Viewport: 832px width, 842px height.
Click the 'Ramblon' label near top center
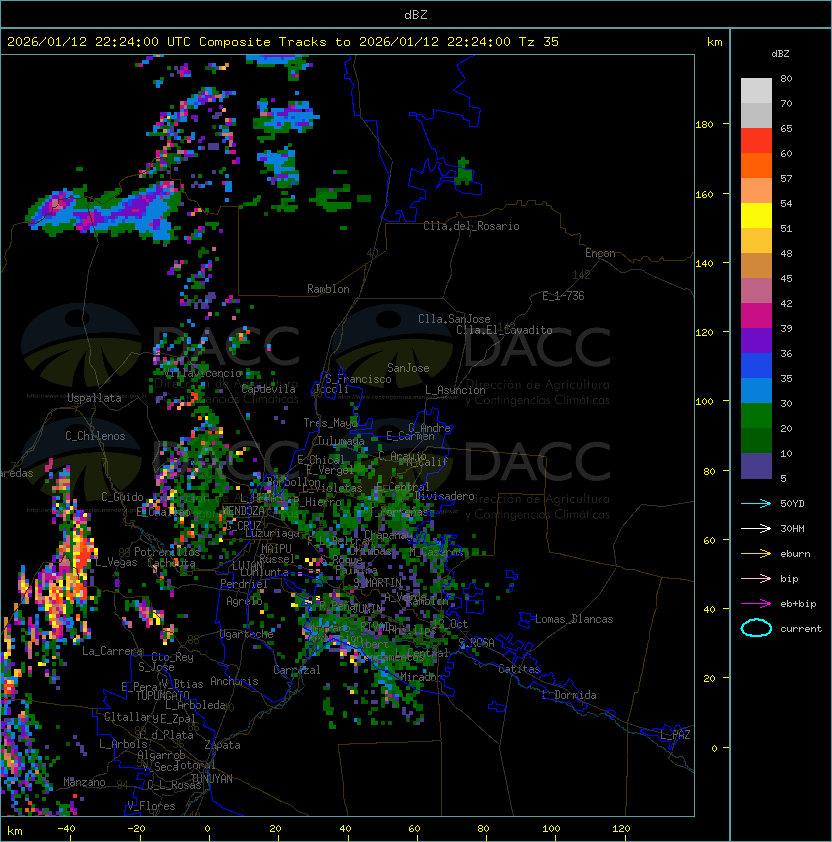[x=328, y=289]
